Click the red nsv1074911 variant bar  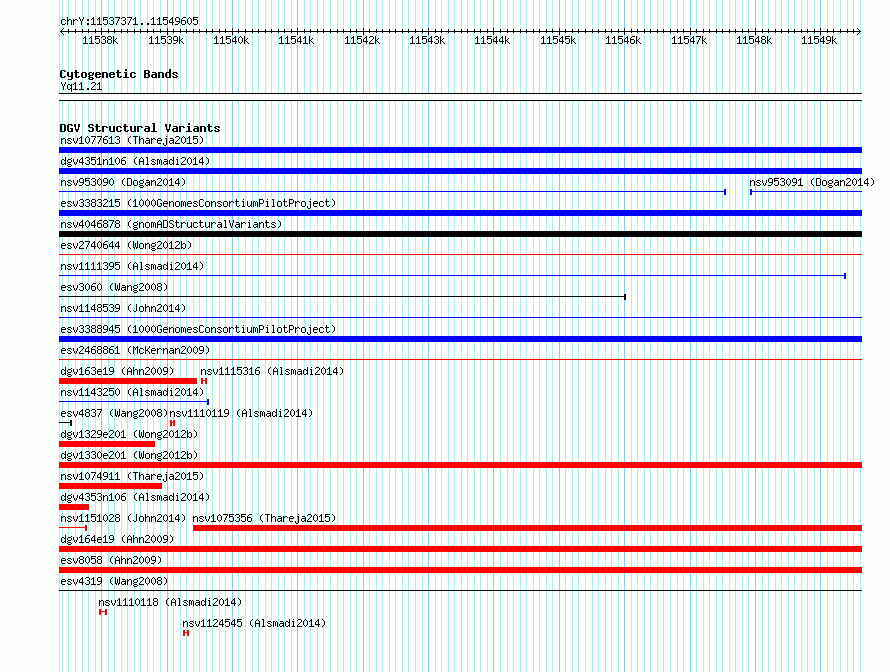[x=111, y=486]
